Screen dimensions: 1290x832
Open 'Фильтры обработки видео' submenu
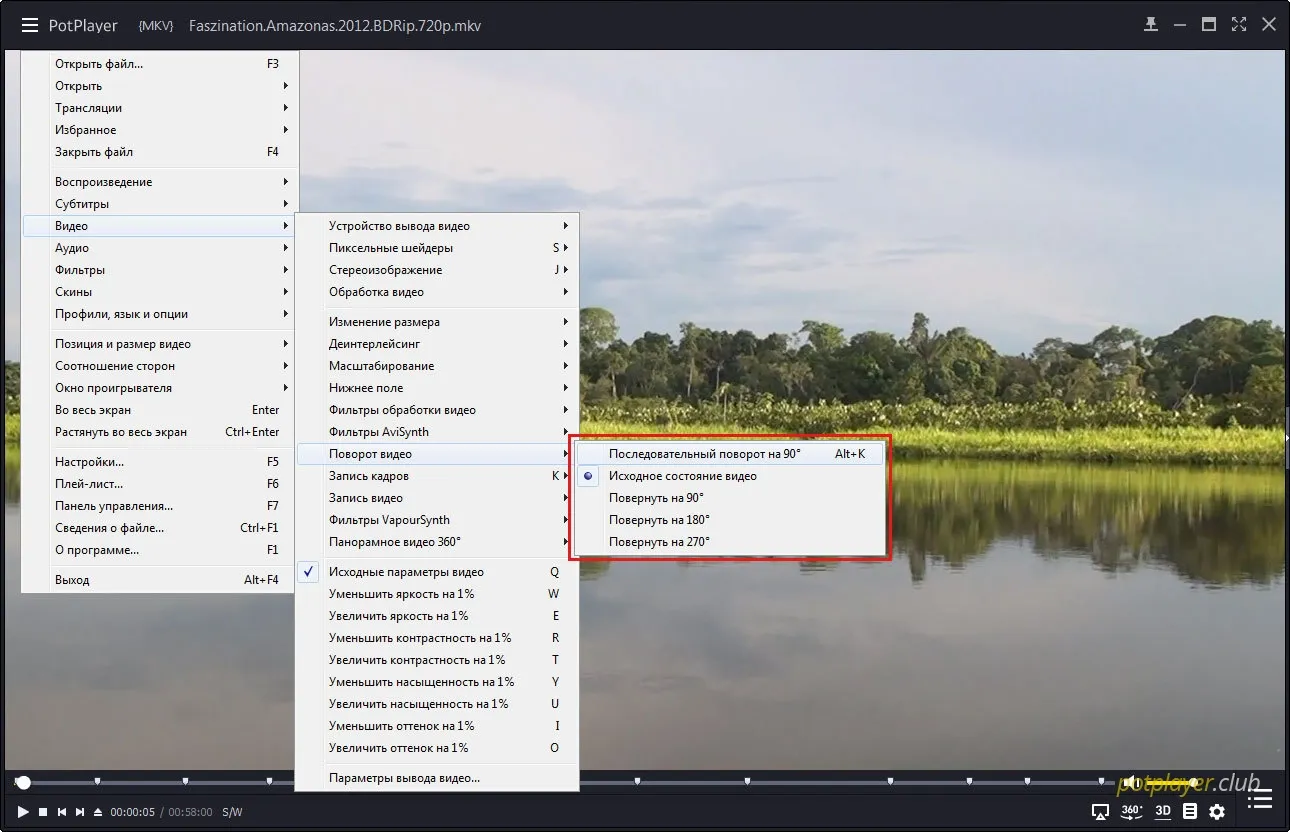pyautogui.click(x=437, y=410)
